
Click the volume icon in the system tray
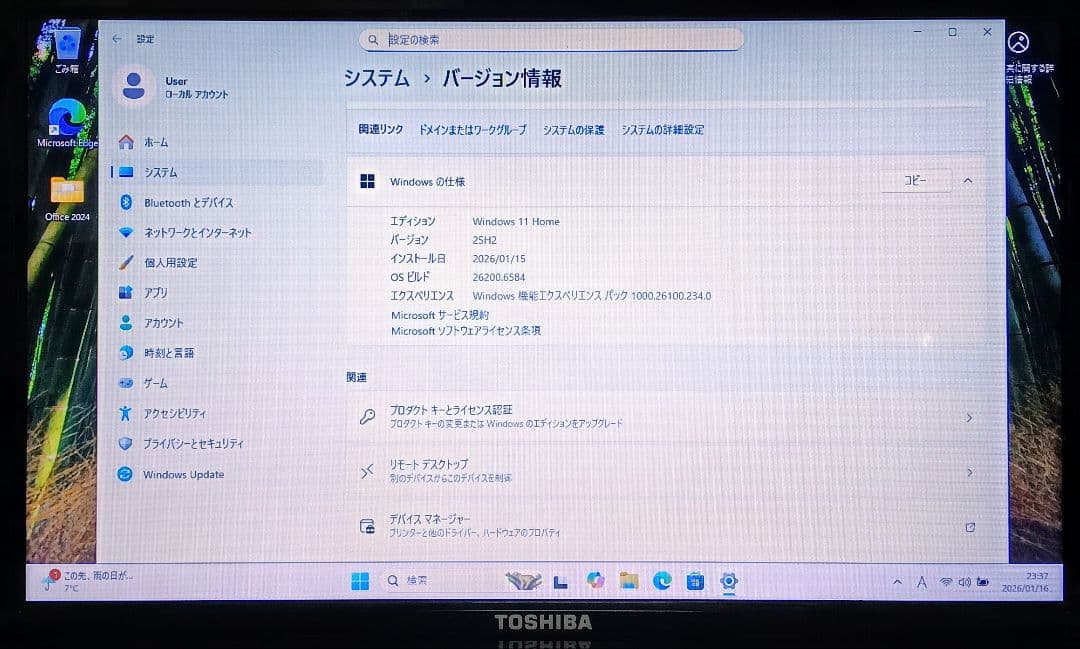(965, 581)
